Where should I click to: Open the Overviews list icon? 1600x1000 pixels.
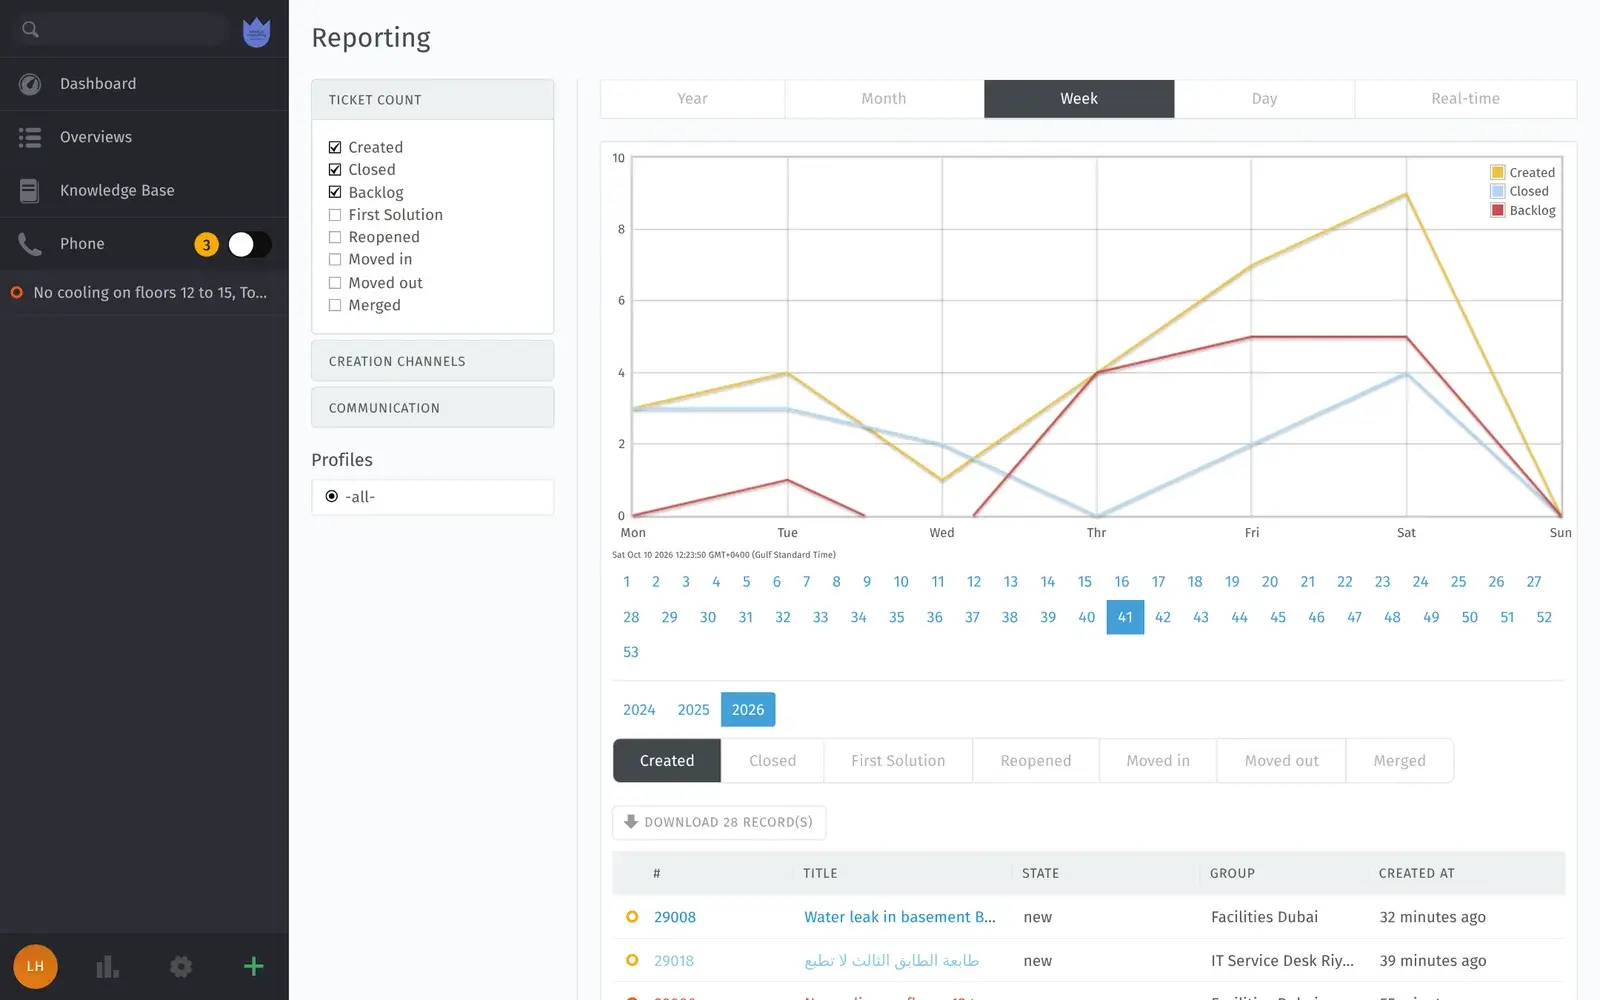[x=30, y=137]
